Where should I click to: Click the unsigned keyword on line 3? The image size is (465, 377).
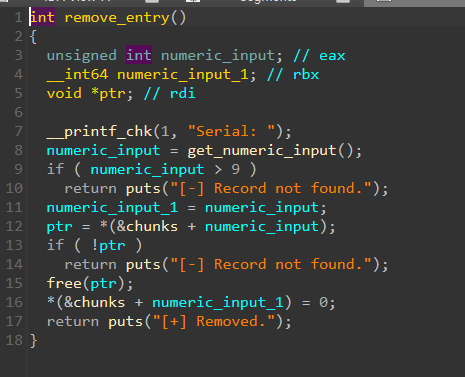[x=82, y=55]
